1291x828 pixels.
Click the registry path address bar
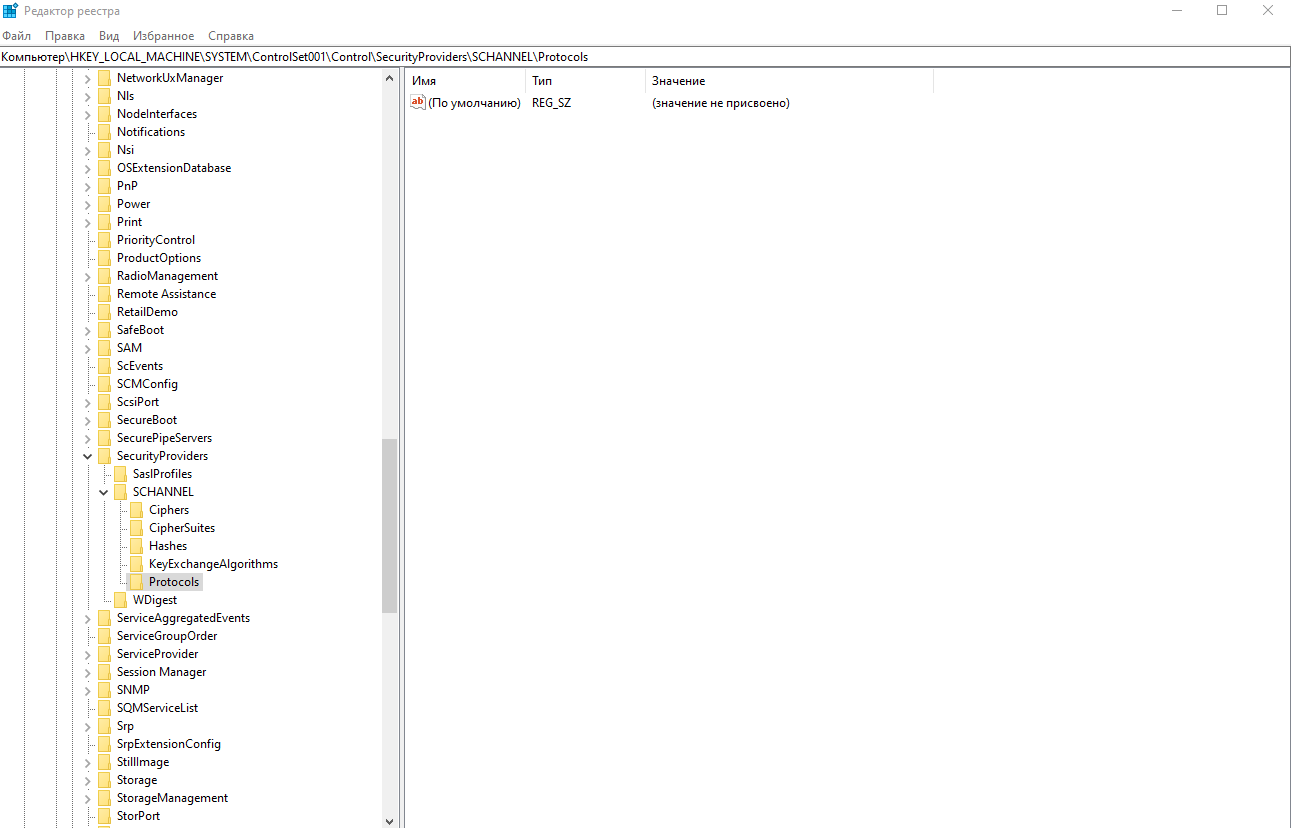click(x=645, y=57)
